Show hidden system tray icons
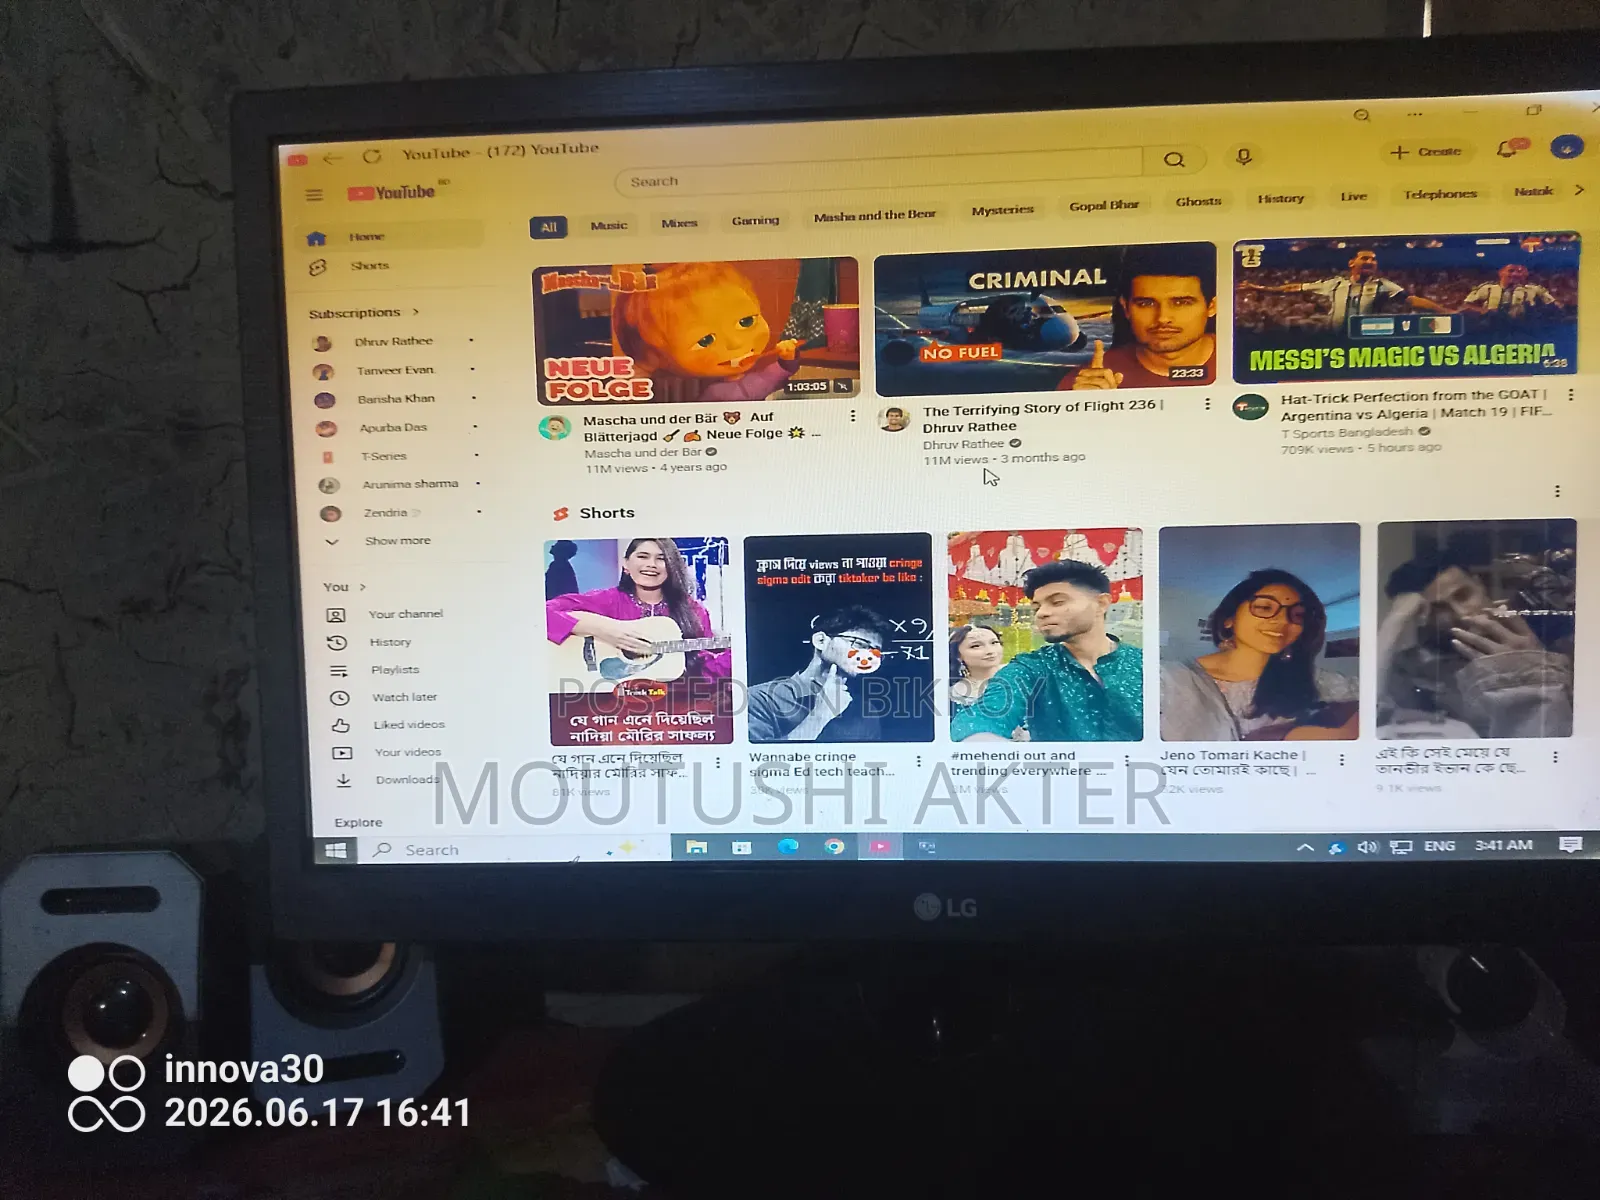1600x1200 pixels. pyautogui.click(x=1305, y=848)
